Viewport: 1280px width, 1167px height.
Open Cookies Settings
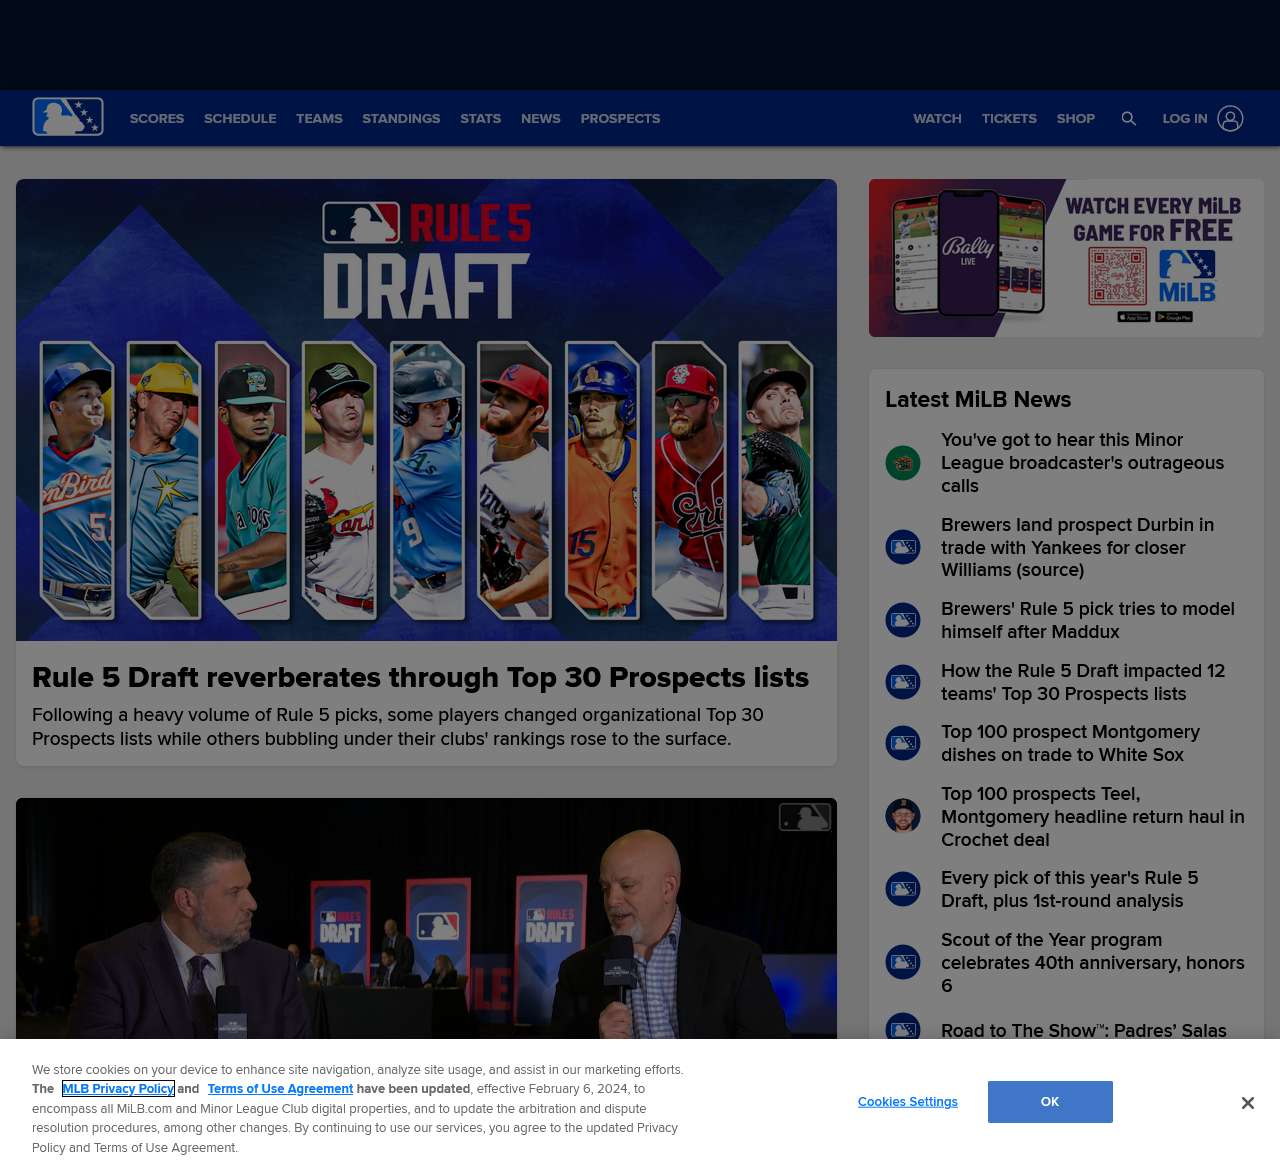point(907,1102)
